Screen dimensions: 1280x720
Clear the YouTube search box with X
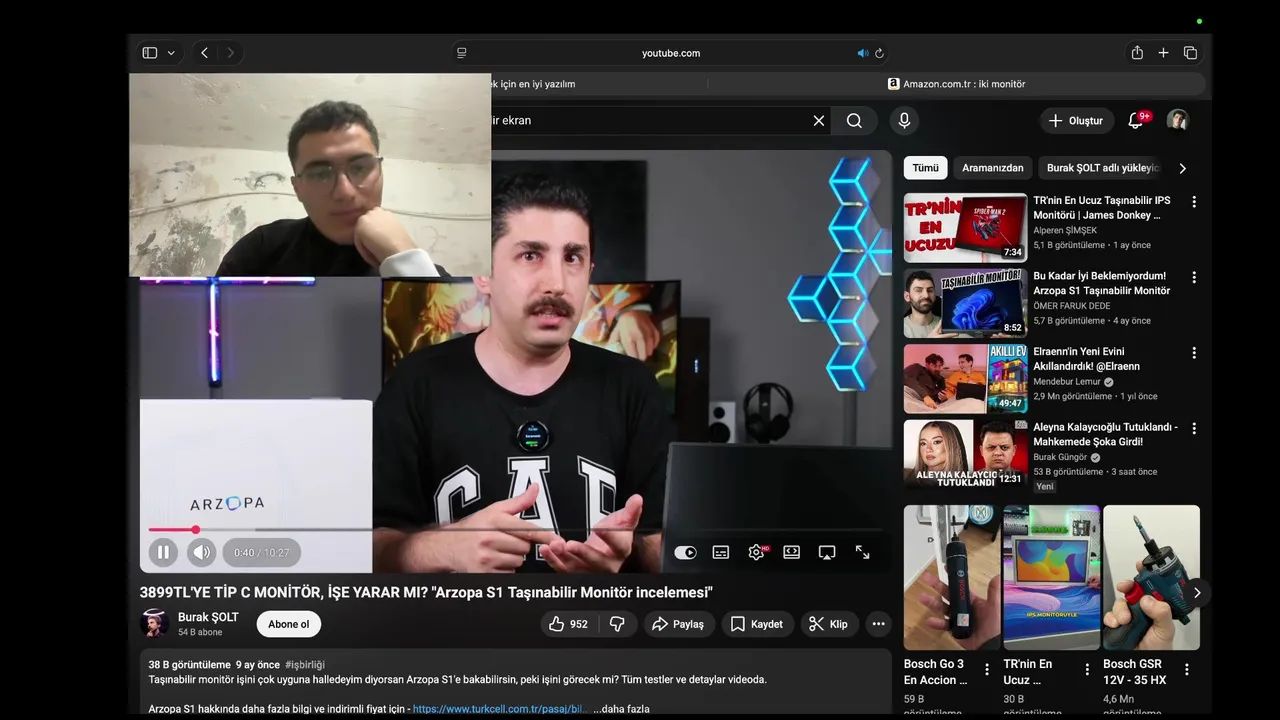818,120
